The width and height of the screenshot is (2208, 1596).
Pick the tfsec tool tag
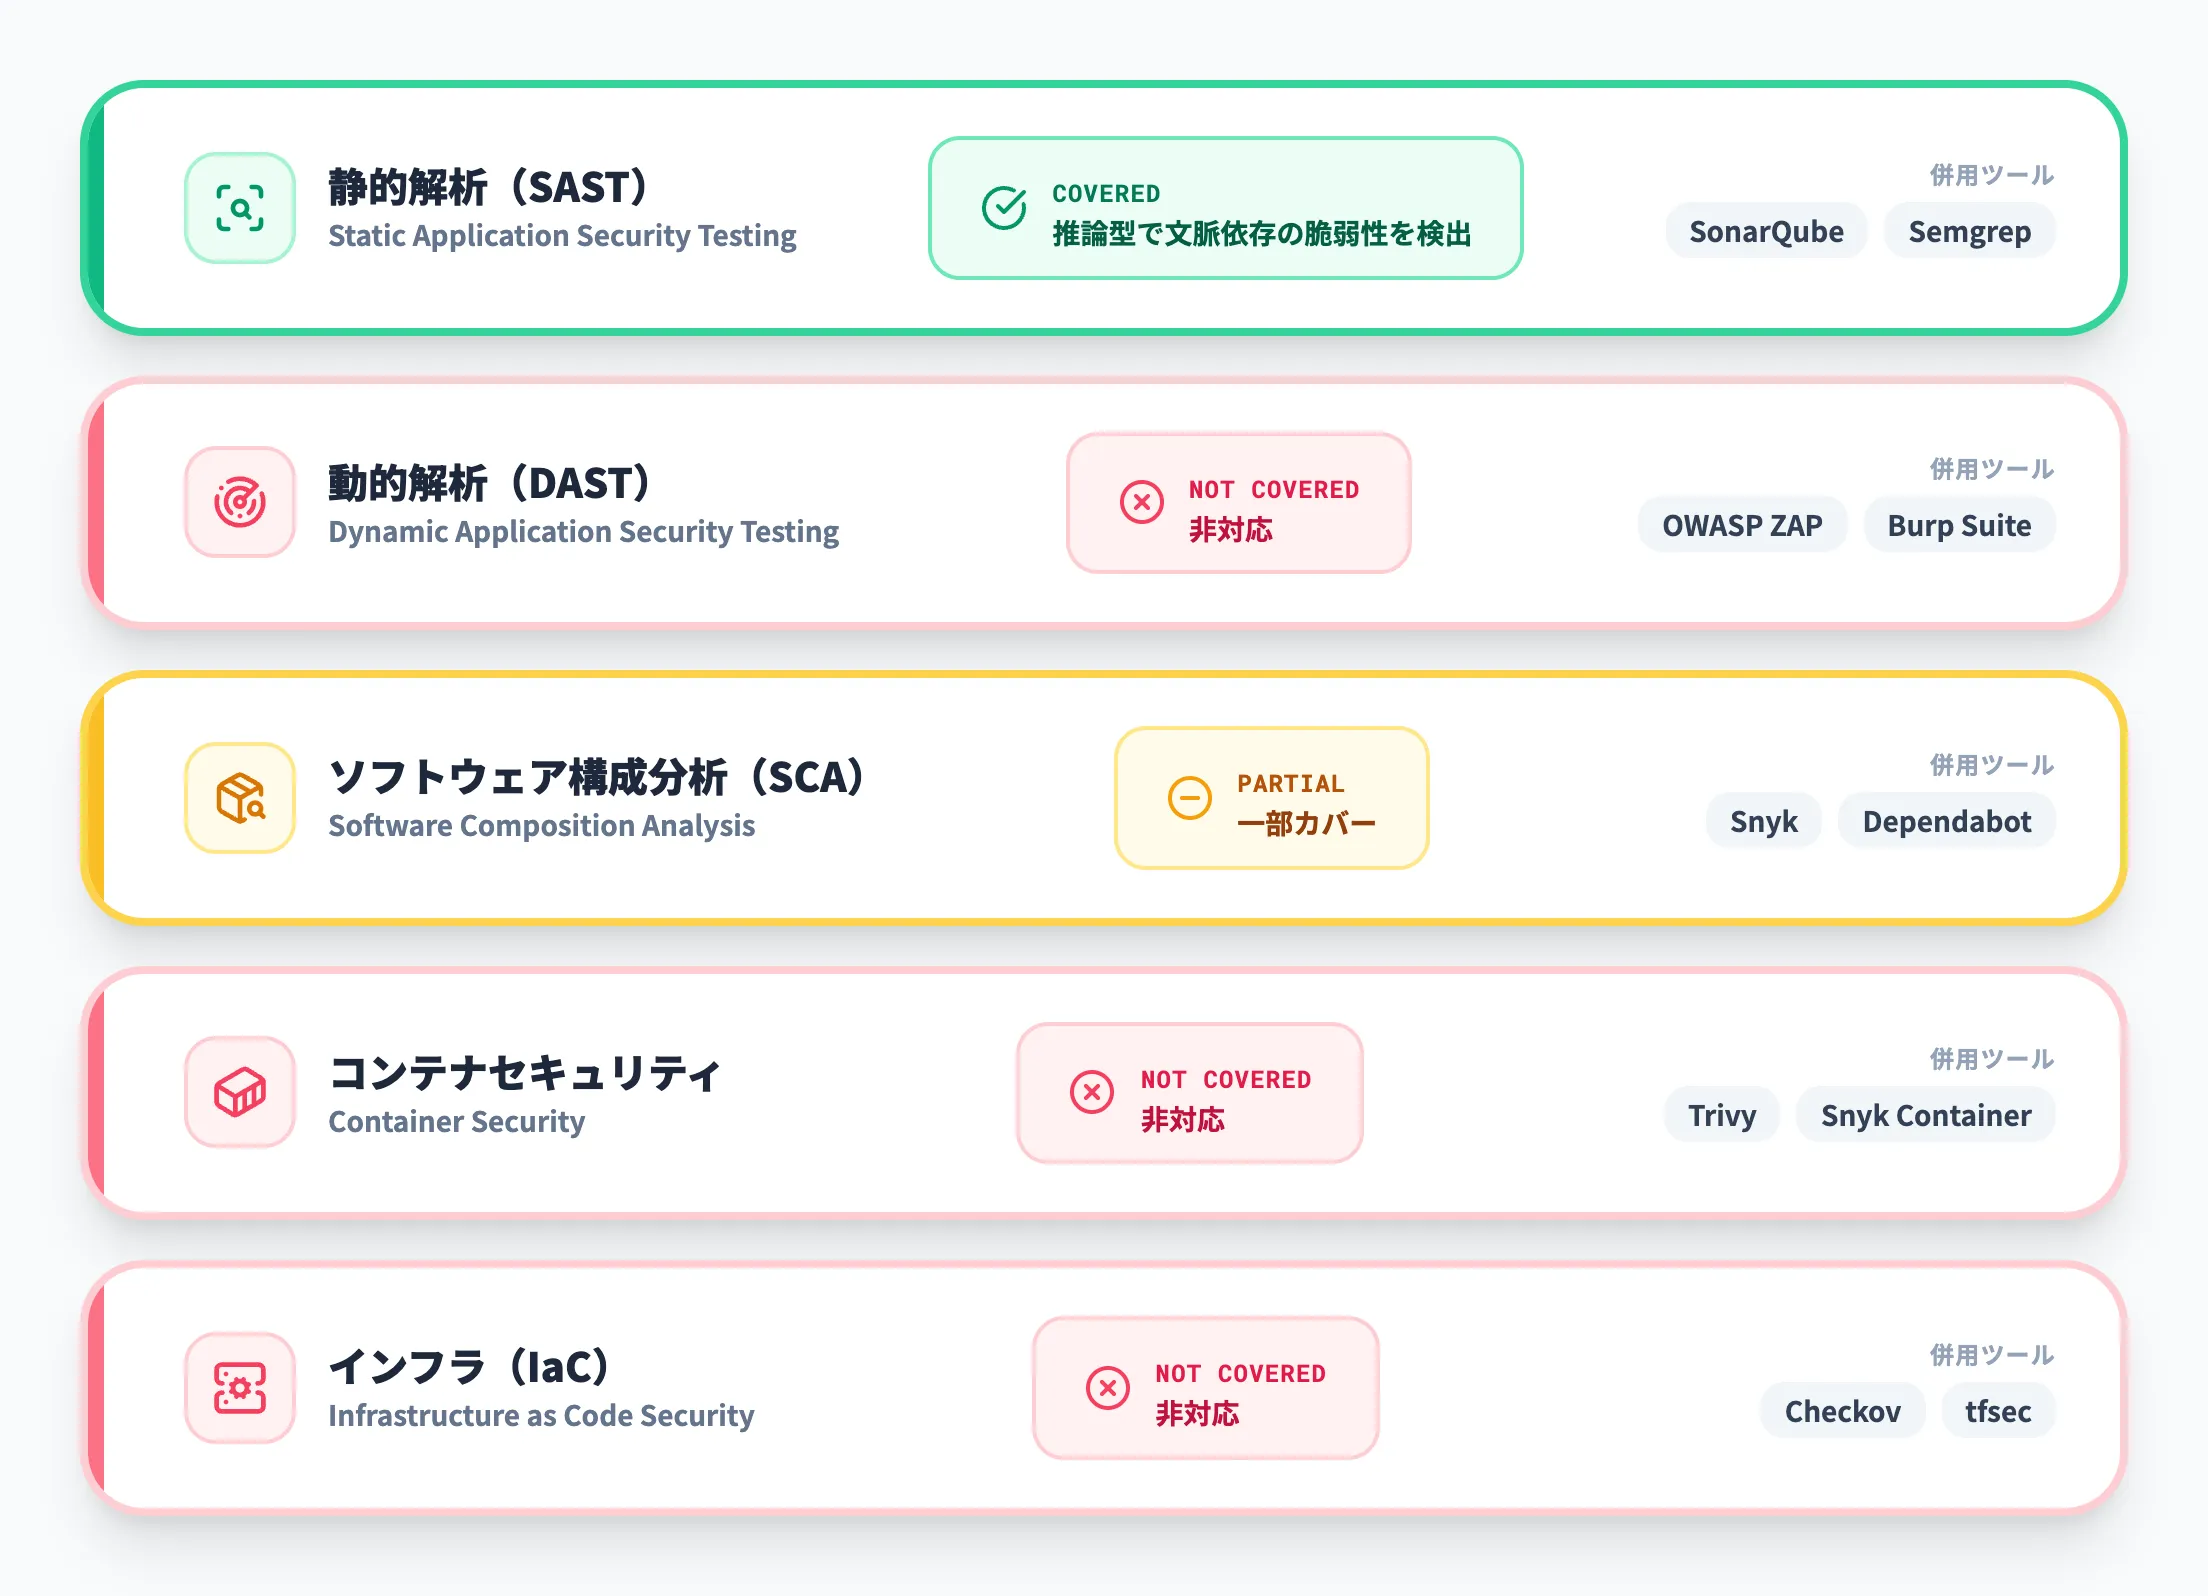click(1997, 1412)
